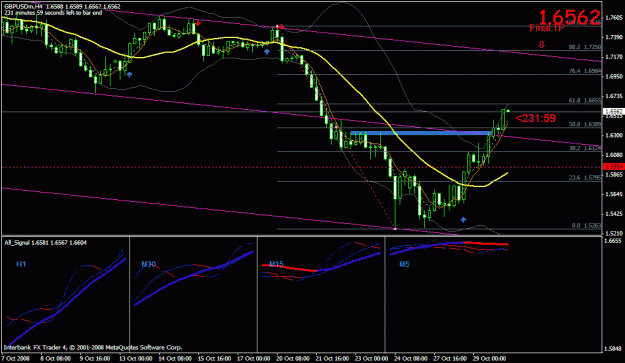Select the red down arrow at 20 Oct peak
625x363 pixels.
(x=281, y=27)
